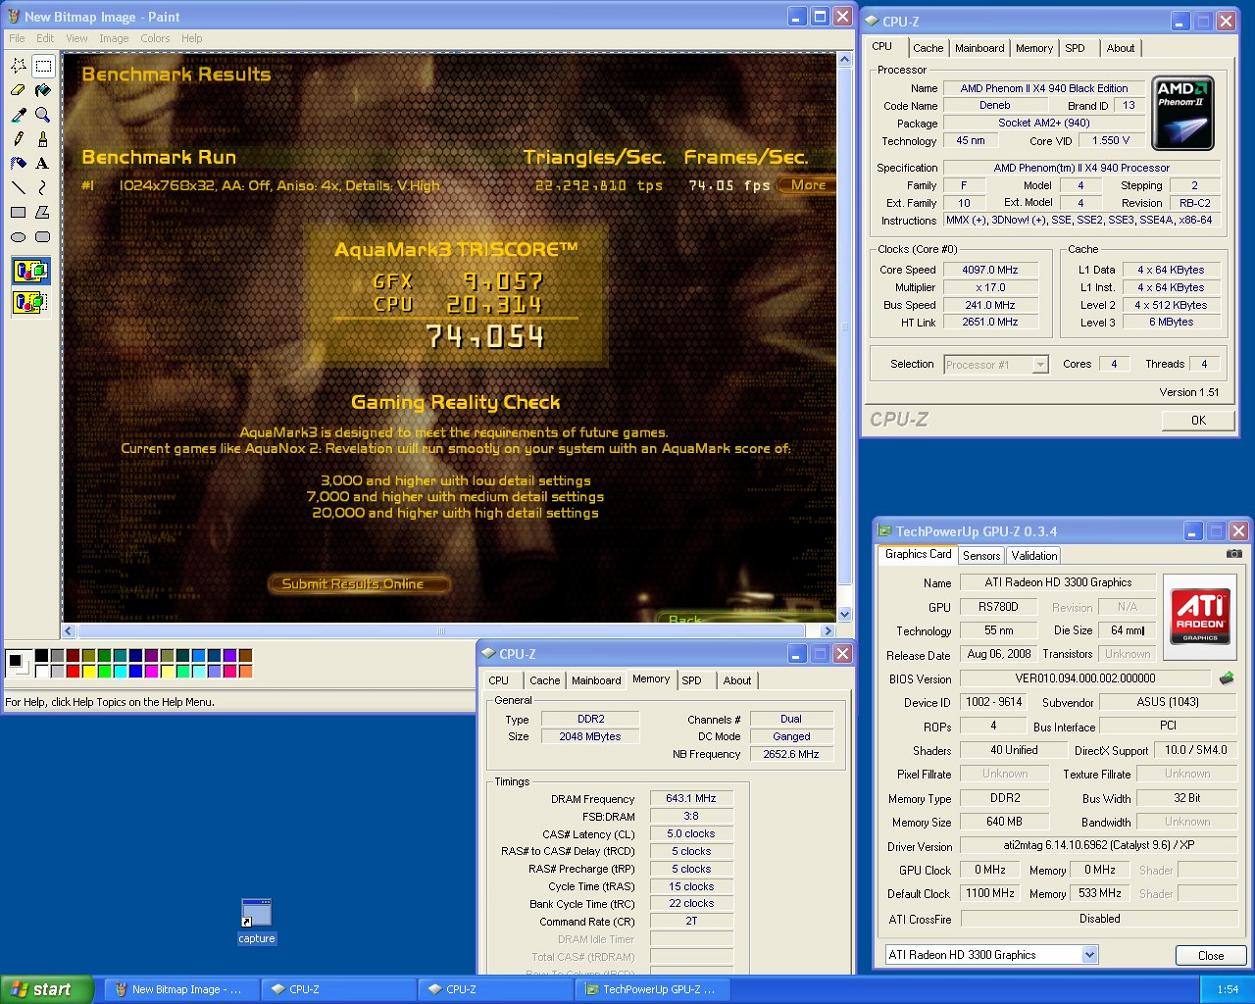This screenshot has height=1004, width=1255.
Task: Switch to New Bitmap Image taskbar item
Action: [x=180, y=990]
